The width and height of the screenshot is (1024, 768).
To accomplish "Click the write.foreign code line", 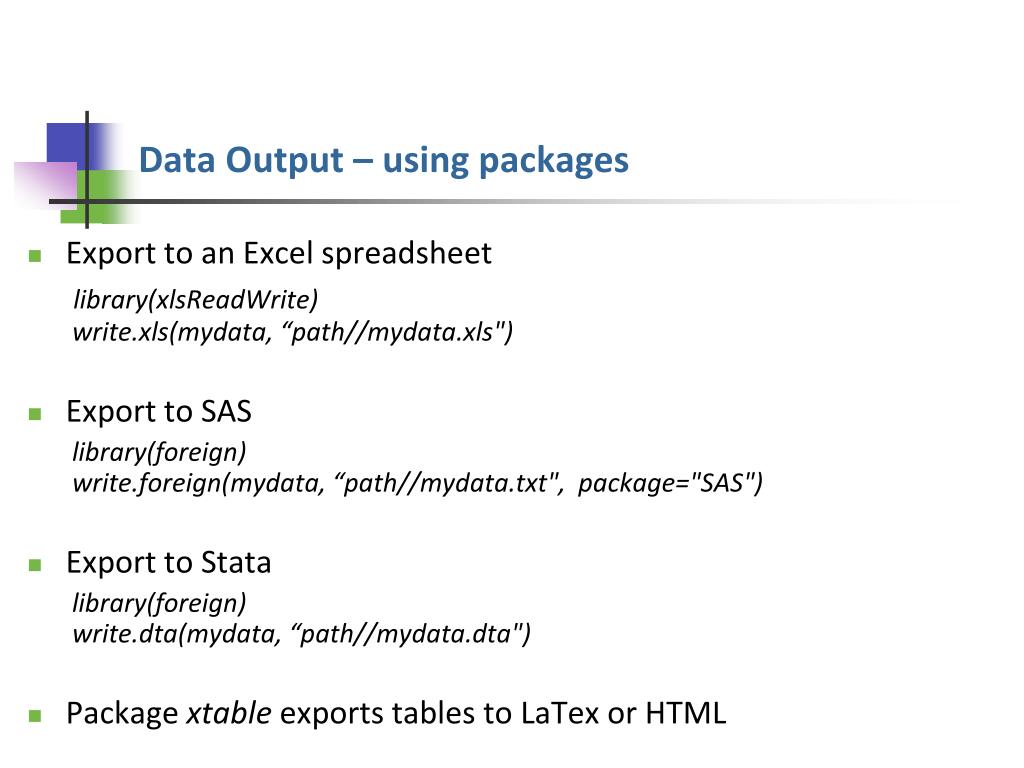I will pyautogui.click(x=417, y=483).
